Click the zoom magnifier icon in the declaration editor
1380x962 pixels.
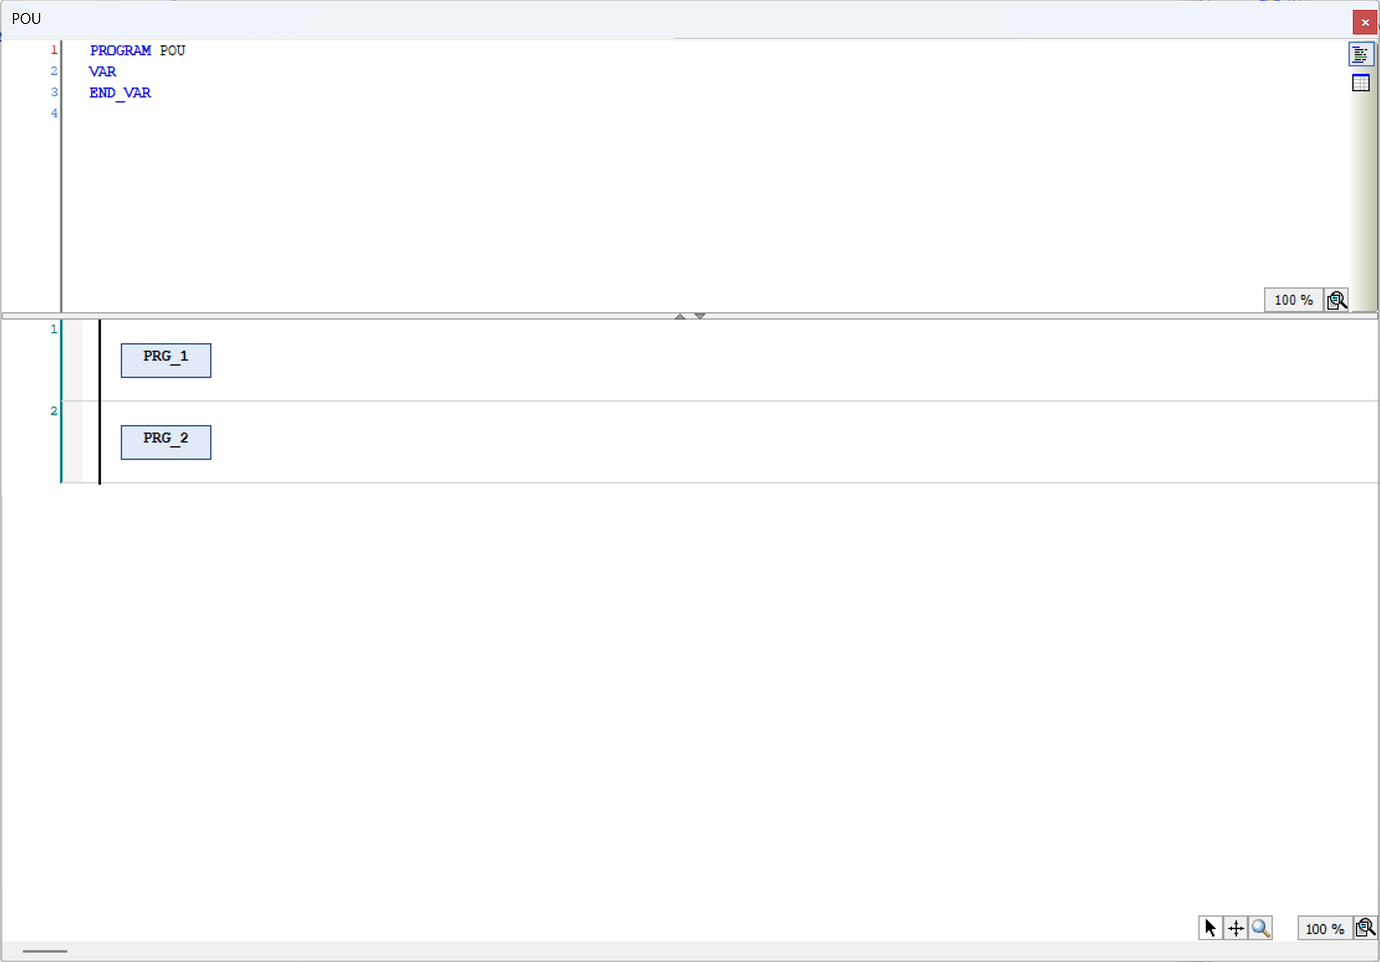click(x=1337, y=299)
